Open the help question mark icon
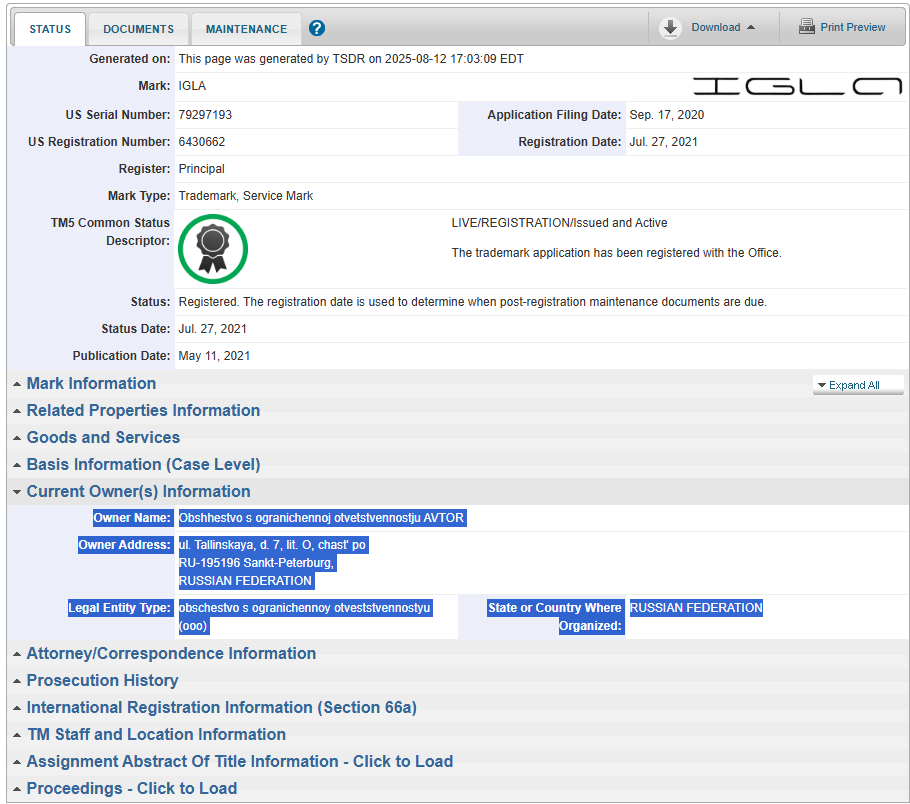 [316, 28]
